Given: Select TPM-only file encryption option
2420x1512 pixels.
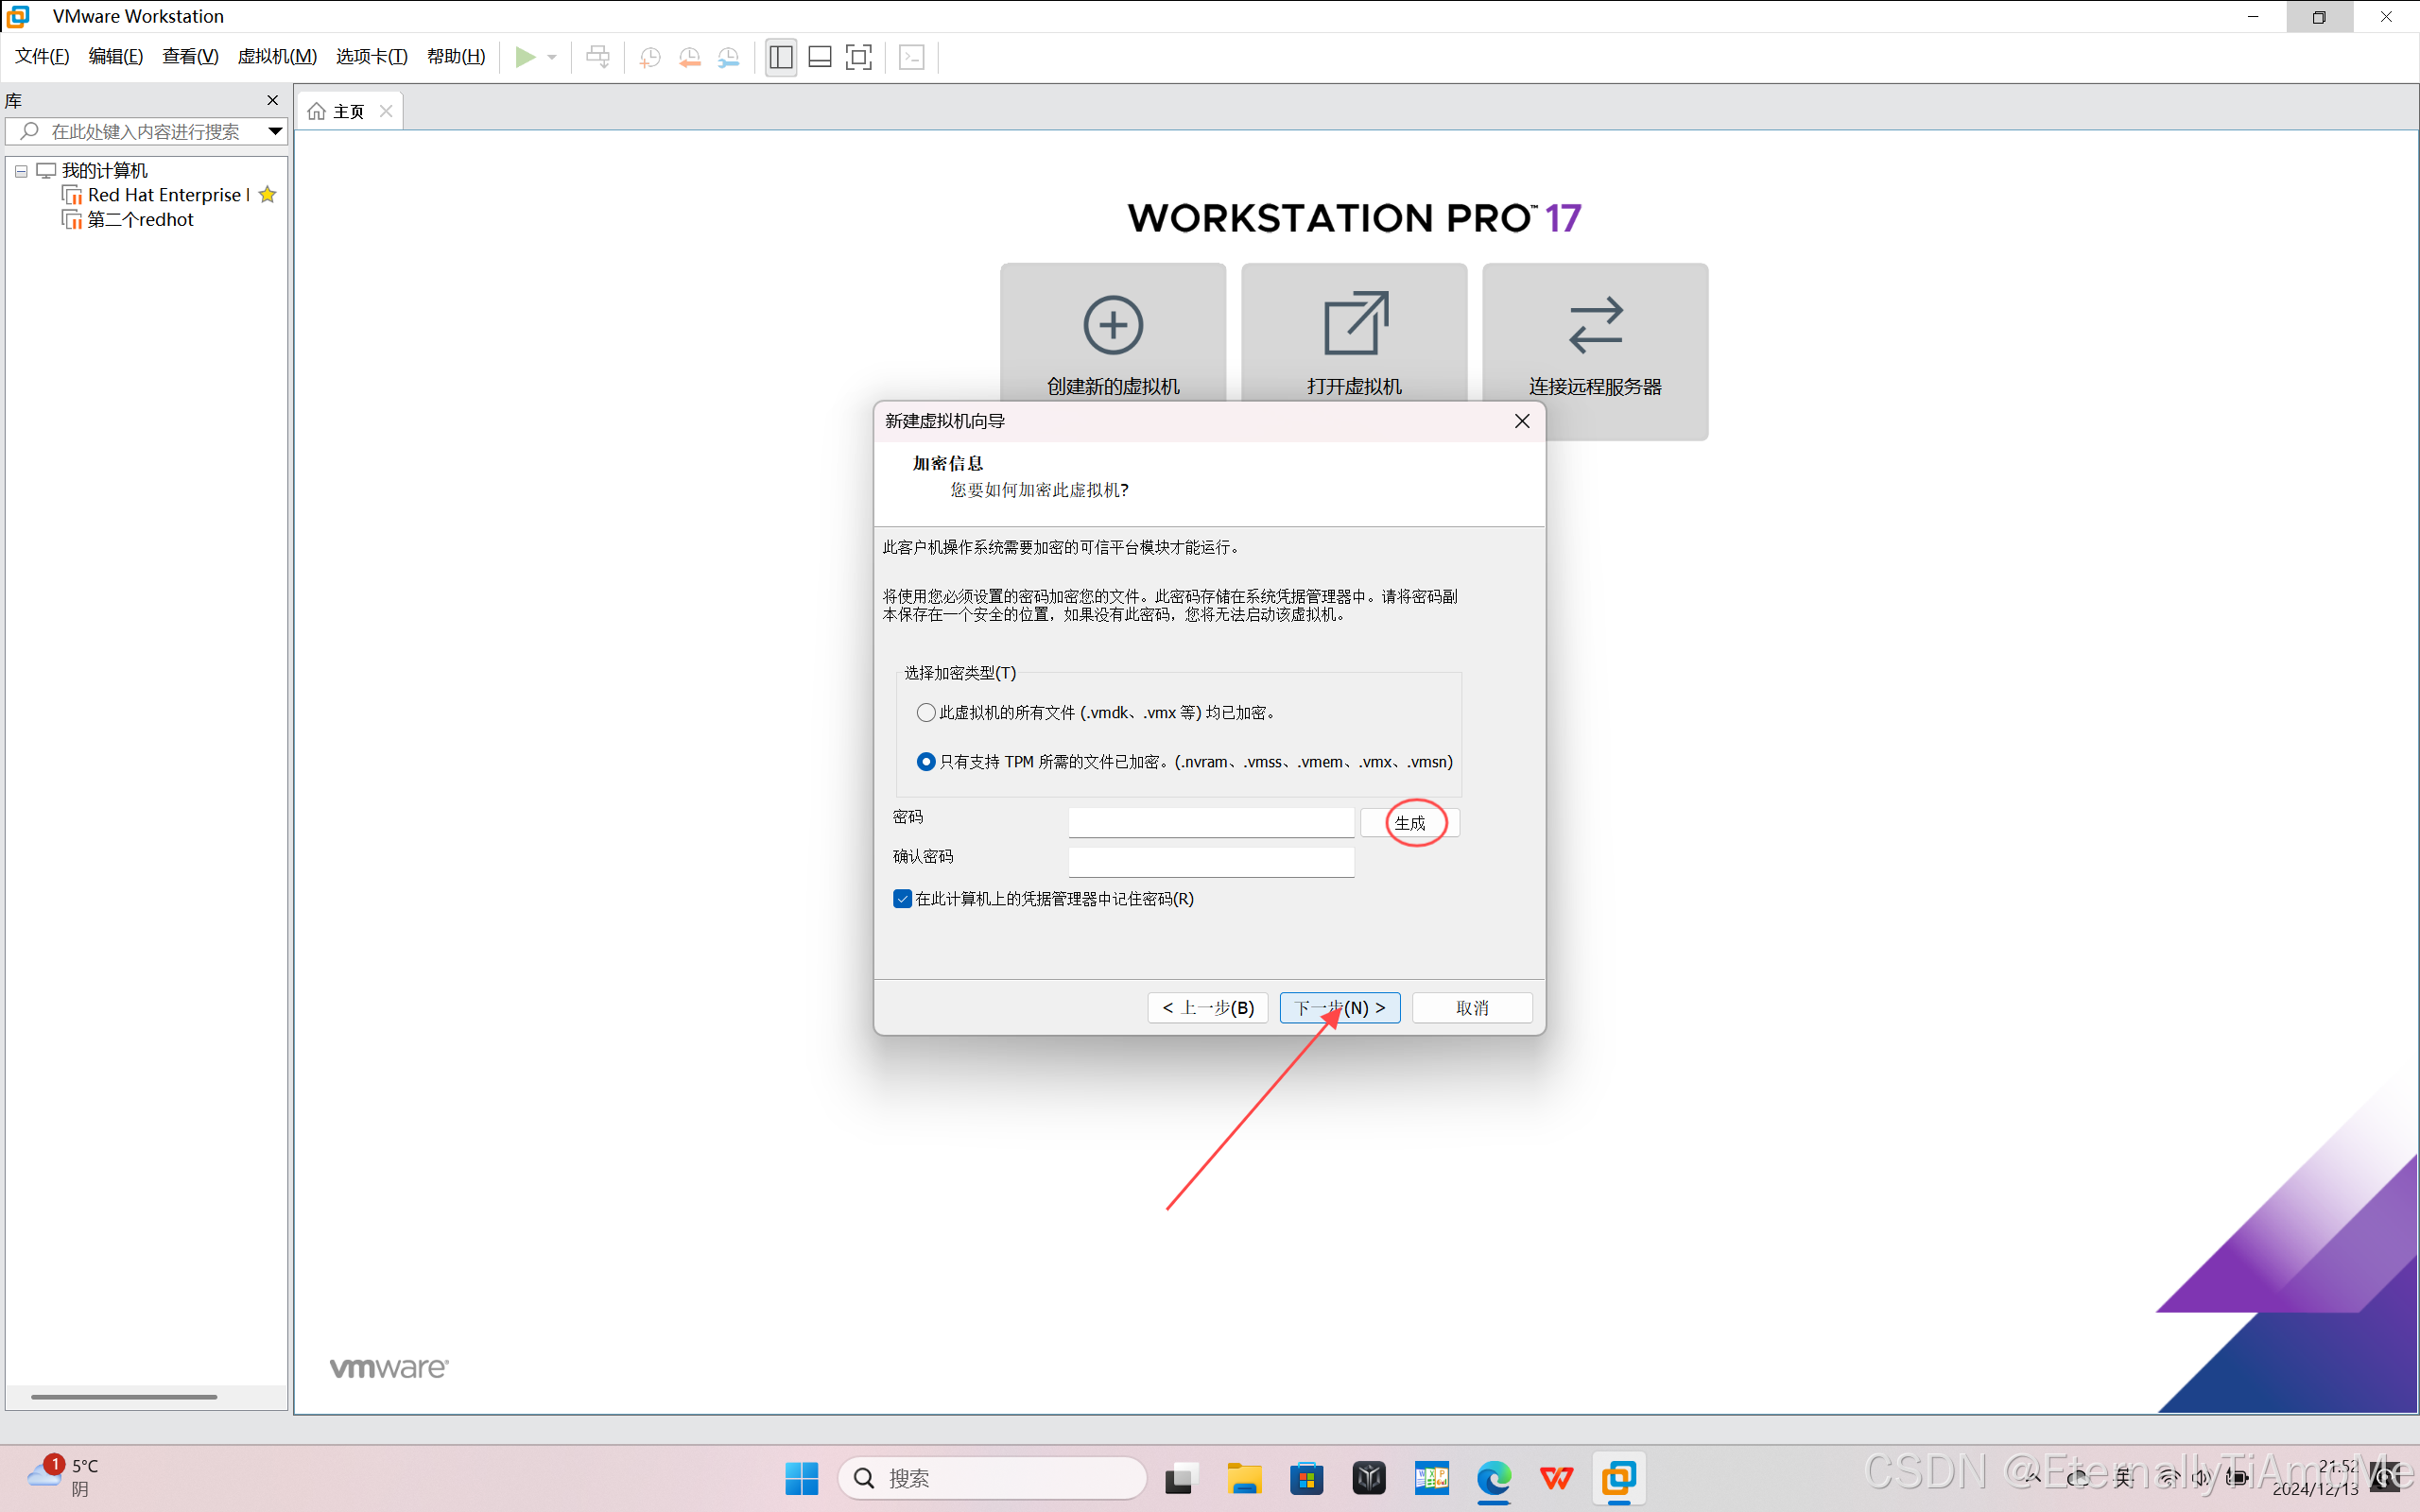Looking at the screenshot, I should (925, 761).
